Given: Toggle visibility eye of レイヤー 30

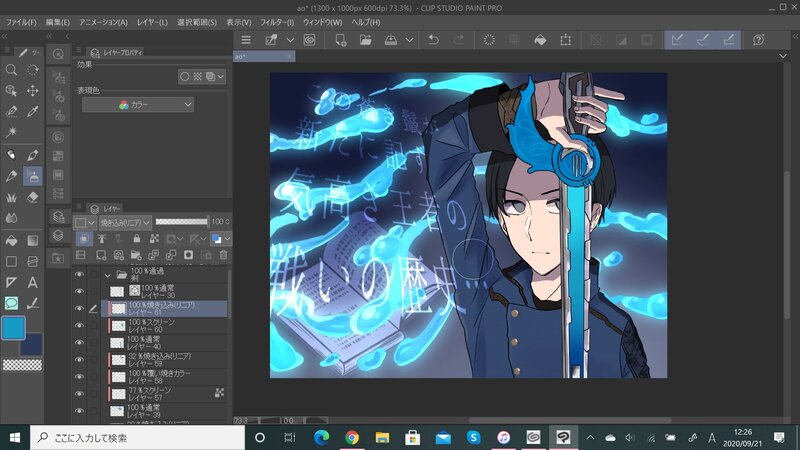Looking at the screenshot, I should click(79, 291).
